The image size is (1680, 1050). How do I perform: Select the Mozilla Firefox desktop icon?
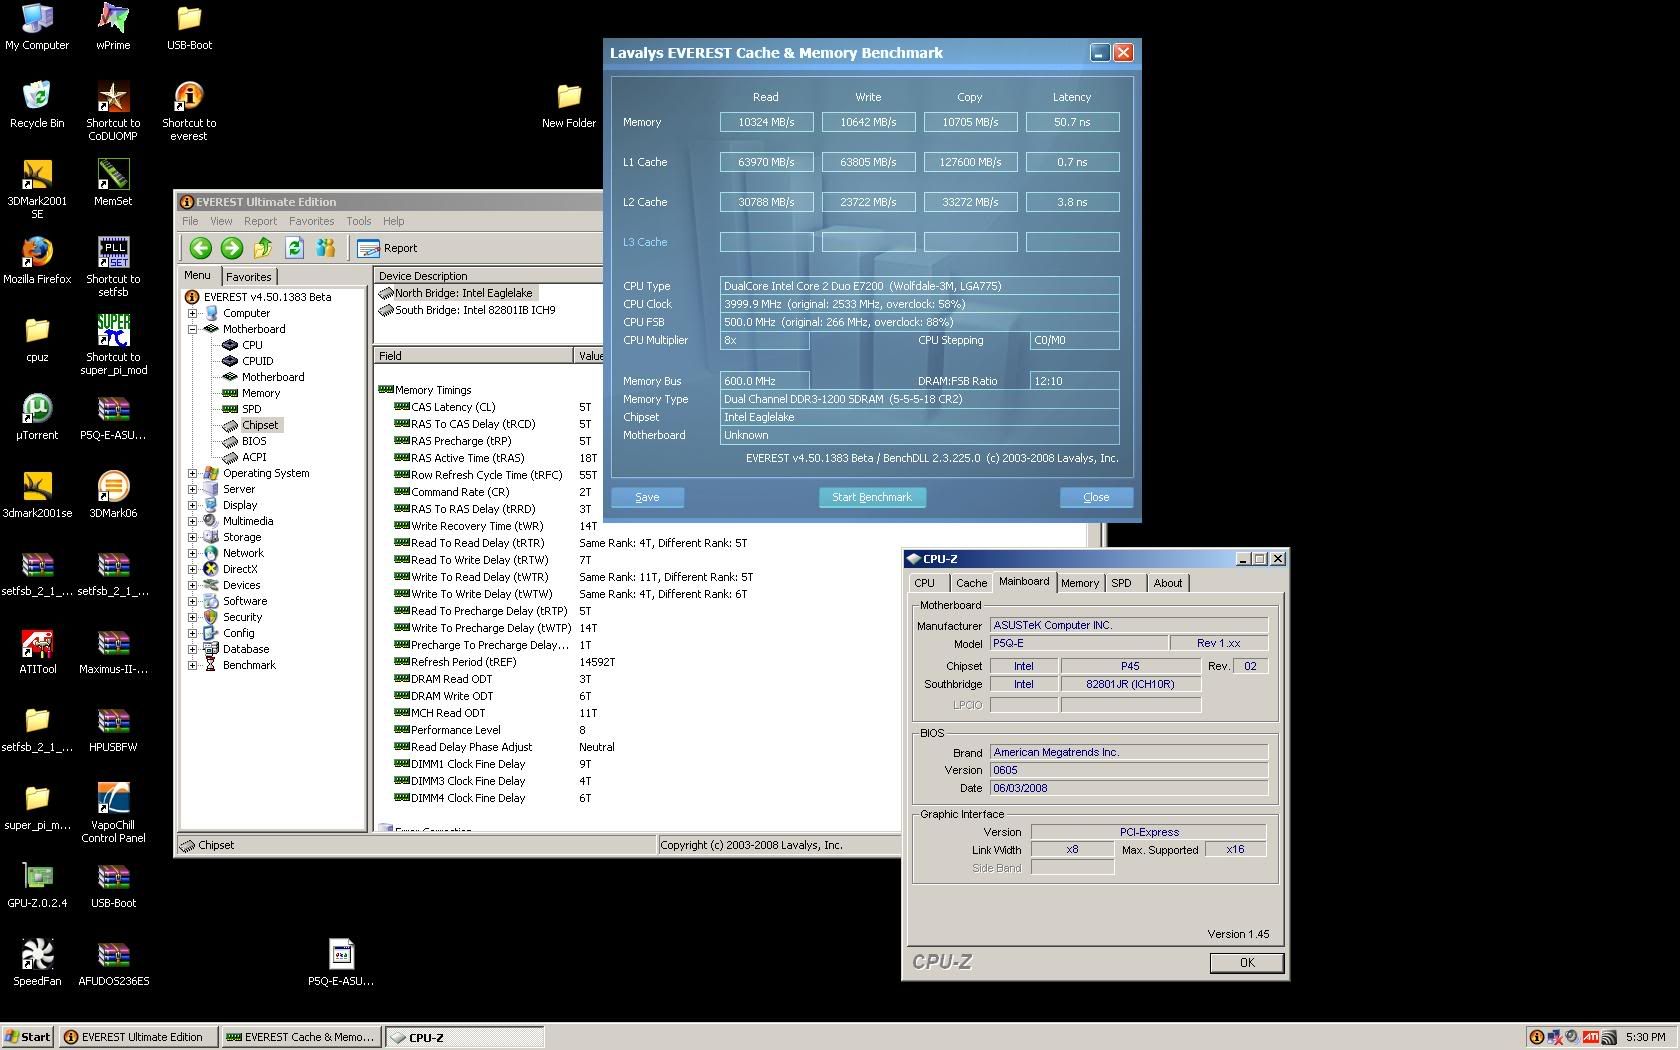tap(37, 261)
